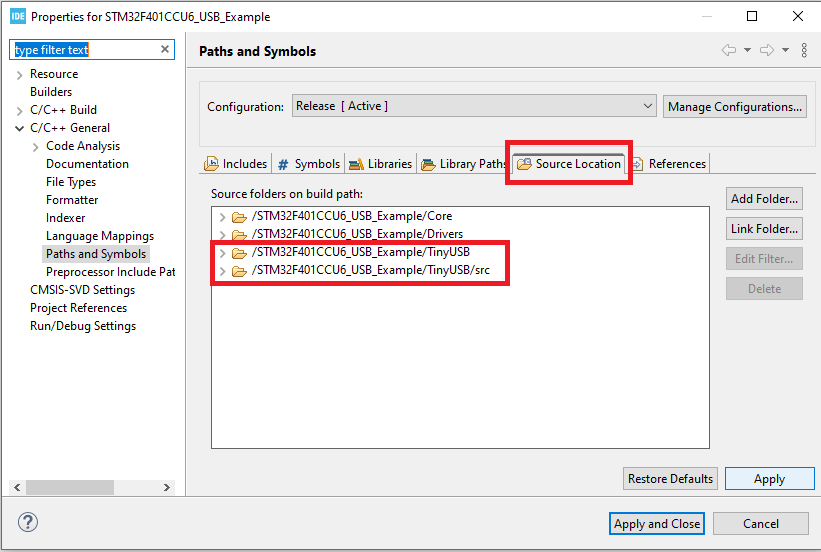This screenshot has width=821, height=552.
Task: Click the back navigation arrow icon
Action: 729,51
